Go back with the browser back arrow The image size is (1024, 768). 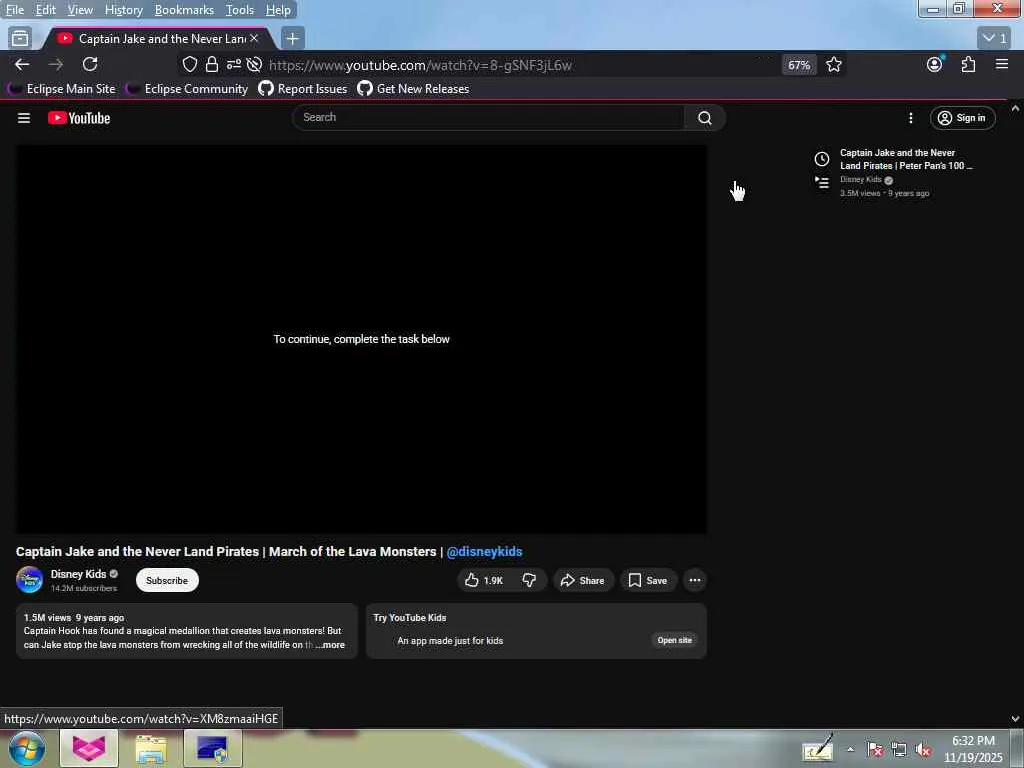[x=22, y=64]
